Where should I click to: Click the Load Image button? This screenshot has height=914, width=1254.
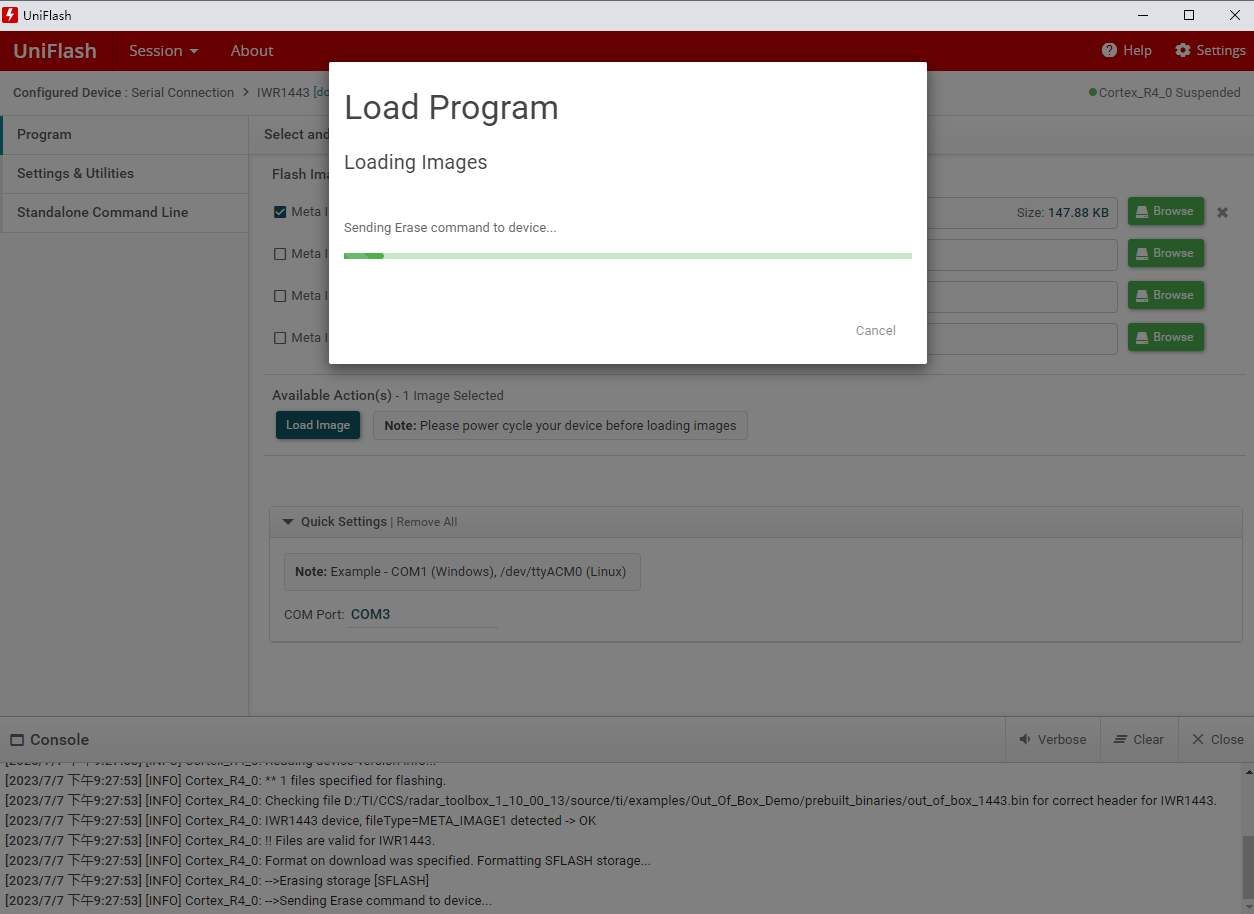[x=318, y=425]
